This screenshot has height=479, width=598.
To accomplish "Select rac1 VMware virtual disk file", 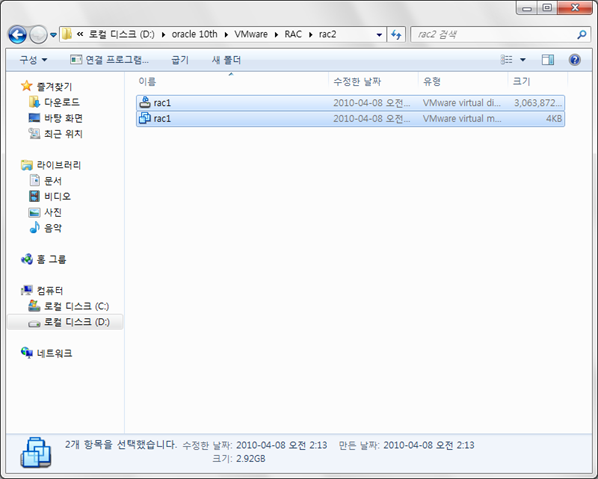I will click(x=350, y=103).
